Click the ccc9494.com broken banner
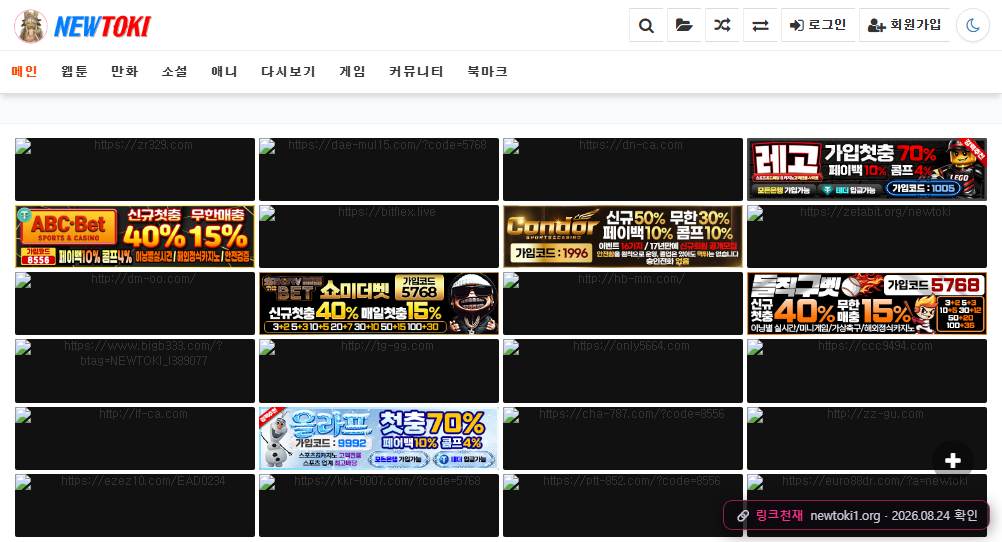Screen dimensions: 1002x542 click(867, 371)
